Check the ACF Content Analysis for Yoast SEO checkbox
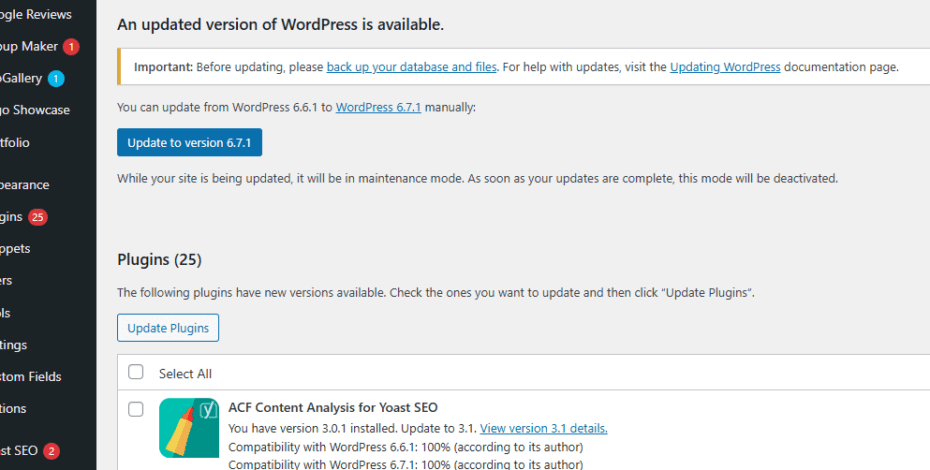The width and height of the screenshot is (930, 470). coord(136,409)
